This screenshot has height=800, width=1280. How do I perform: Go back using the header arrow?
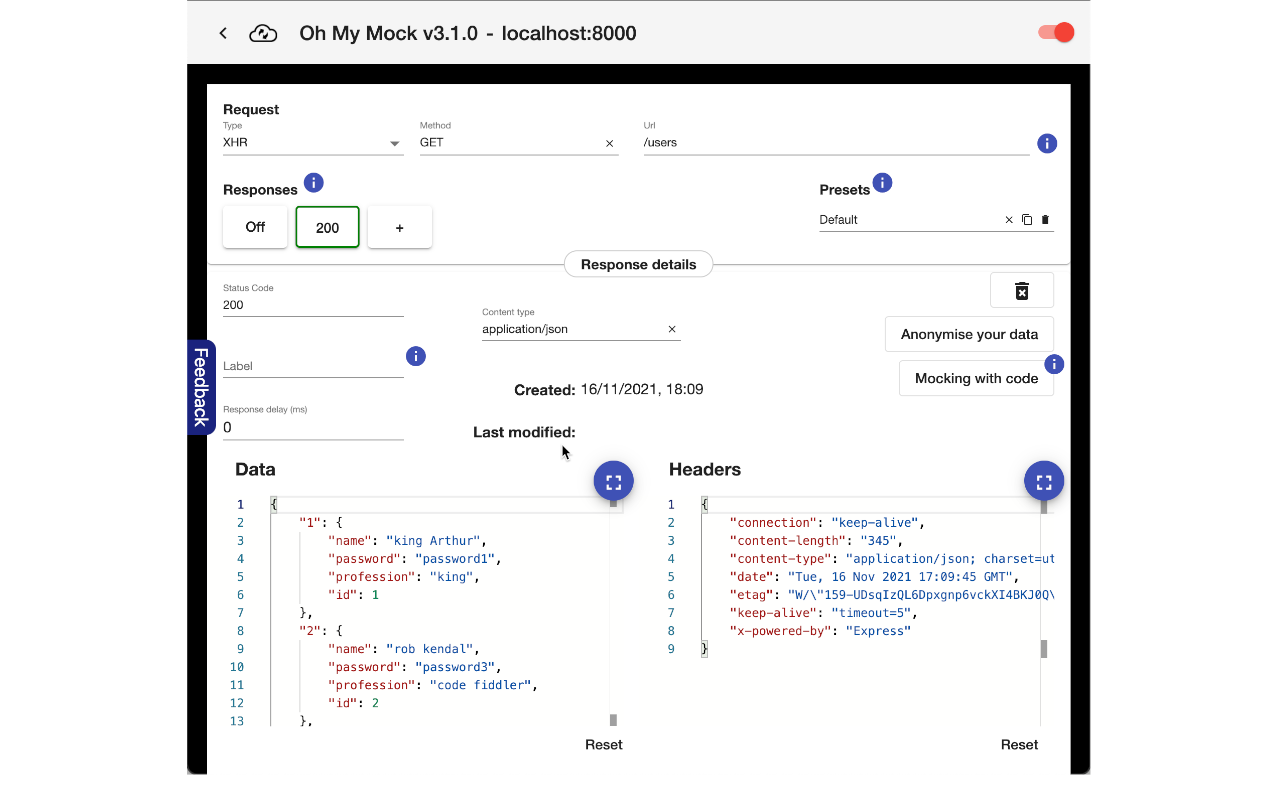pyautogui.click(x=223, y=33)
